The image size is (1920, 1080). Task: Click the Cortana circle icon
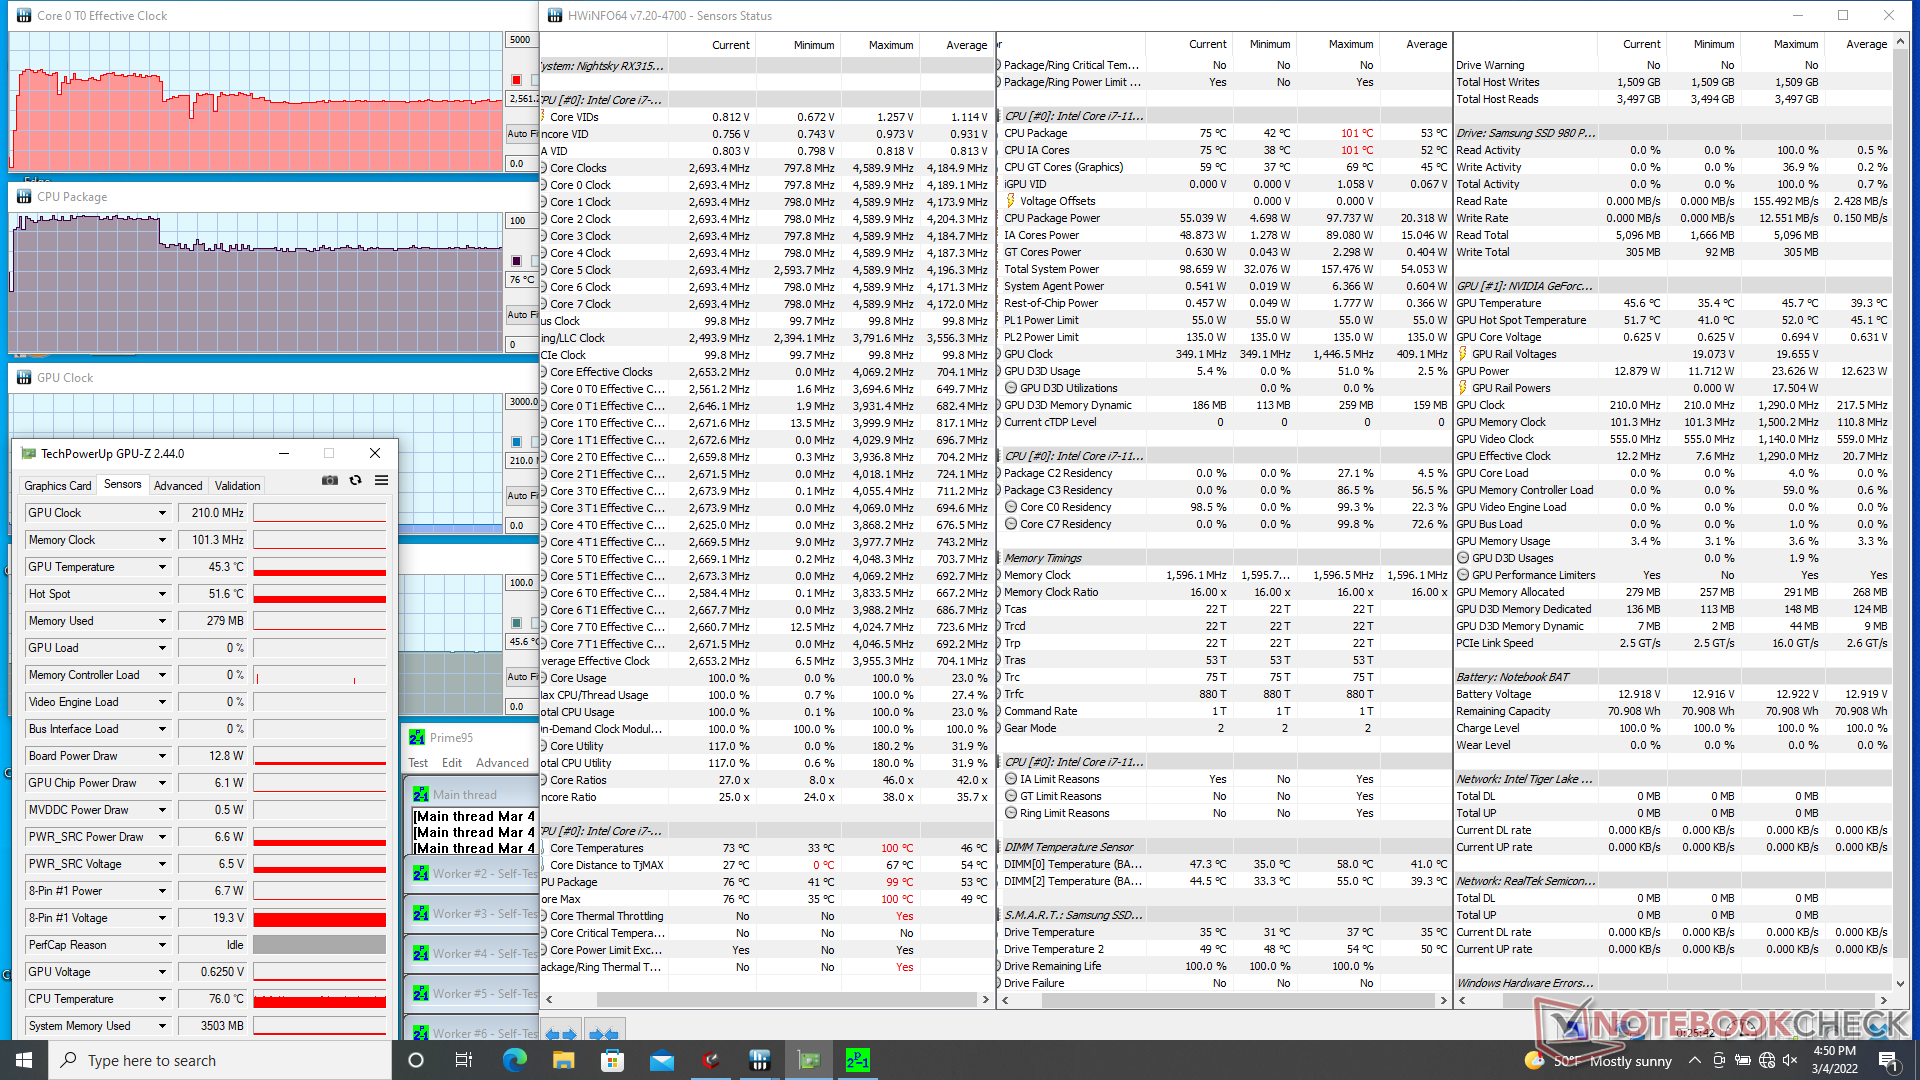tap(416, 1060)
